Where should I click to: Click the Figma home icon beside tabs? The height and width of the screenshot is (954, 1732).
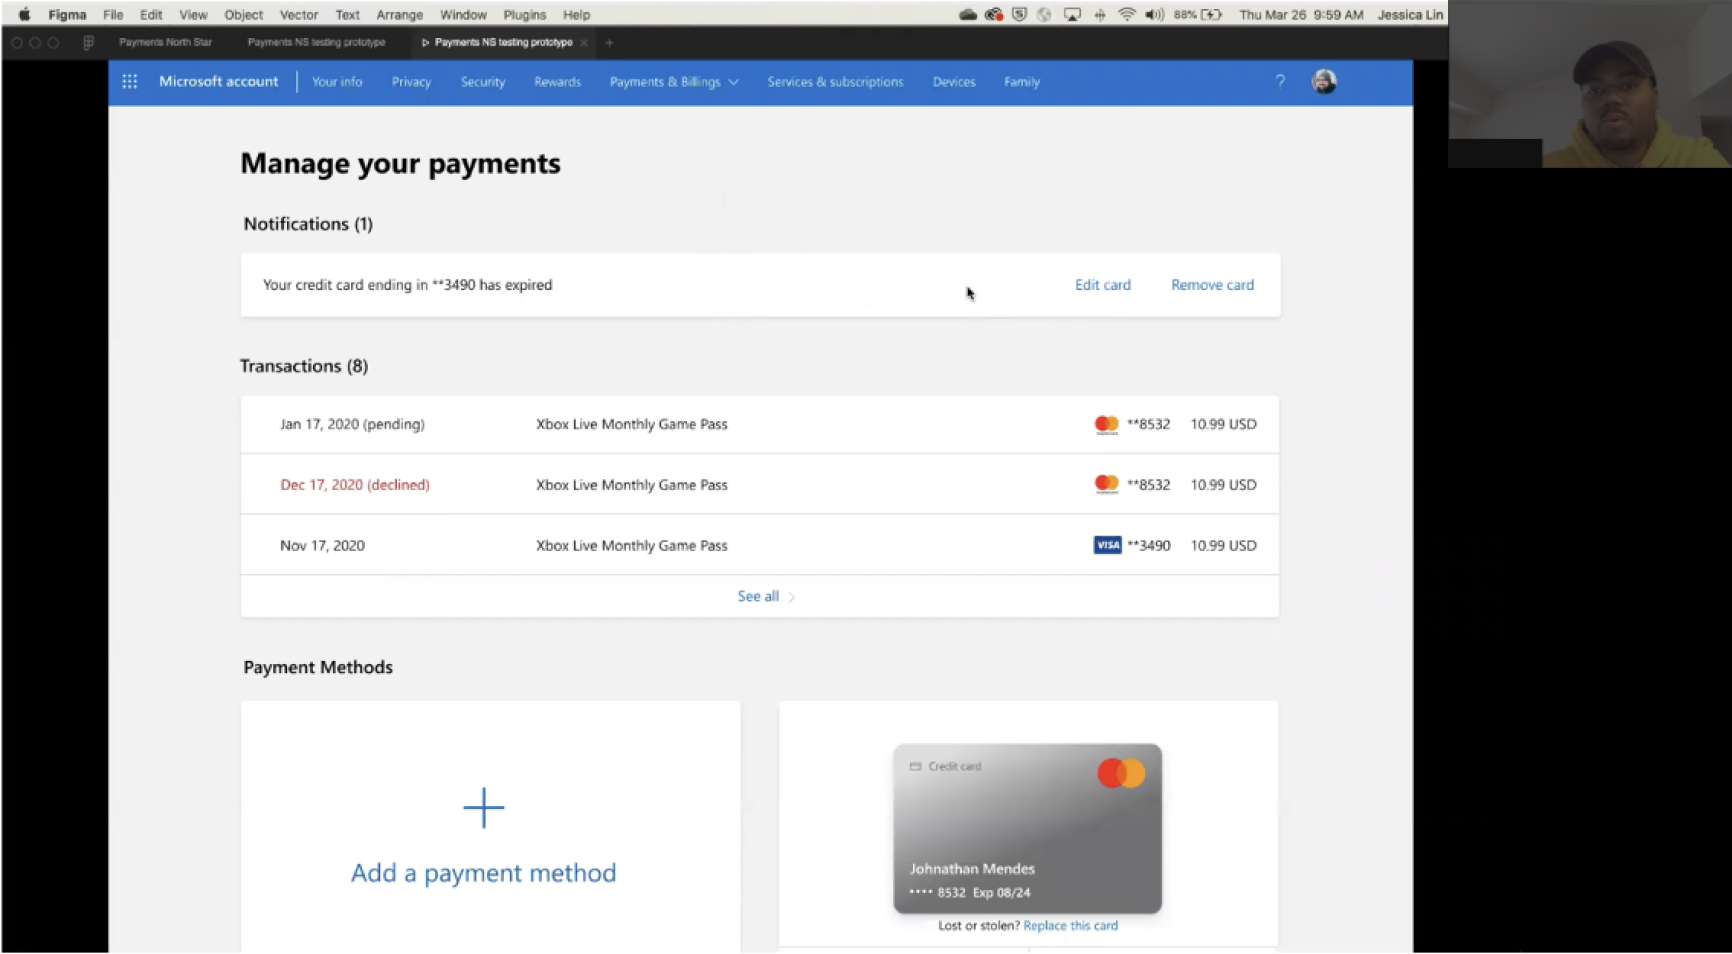coord(88,42)
